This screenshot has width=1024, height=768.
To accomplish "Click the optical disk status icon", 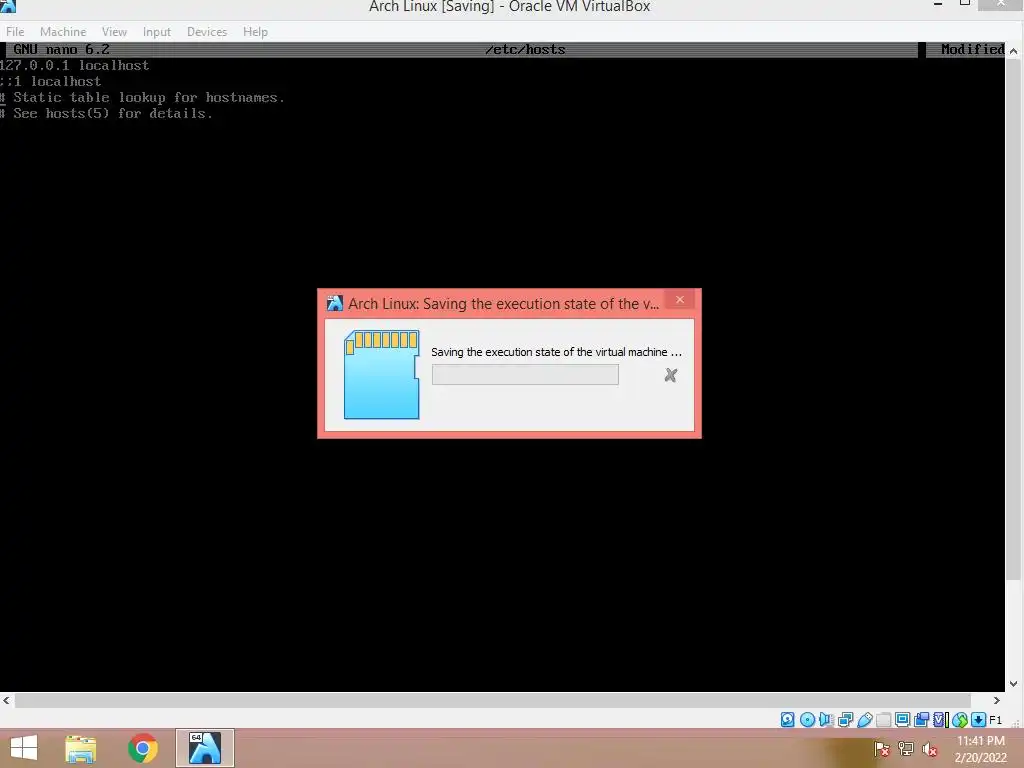I will [x=807, y=720].
